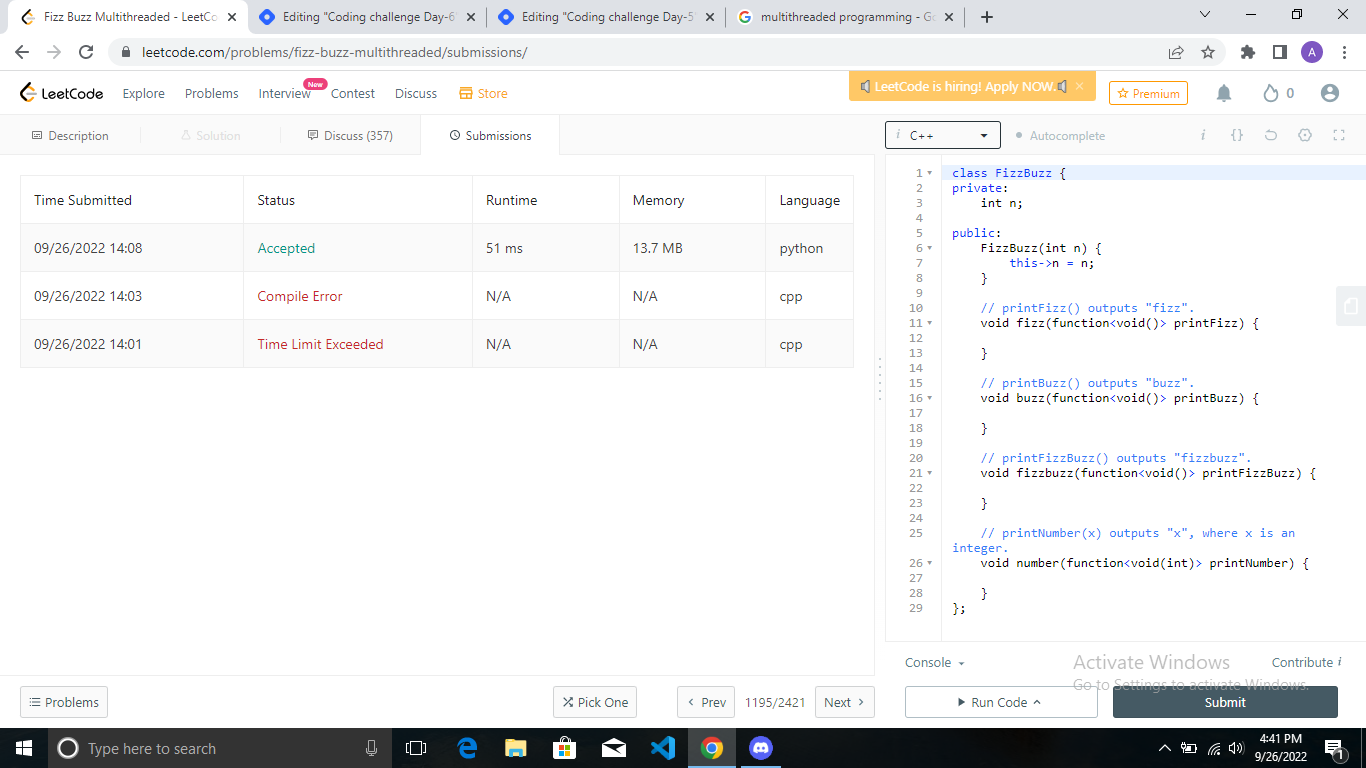Viewport: 1366px width, 768px height.
Task: Switch to the multithreaded programming Google tab
Action: [847, 17]
